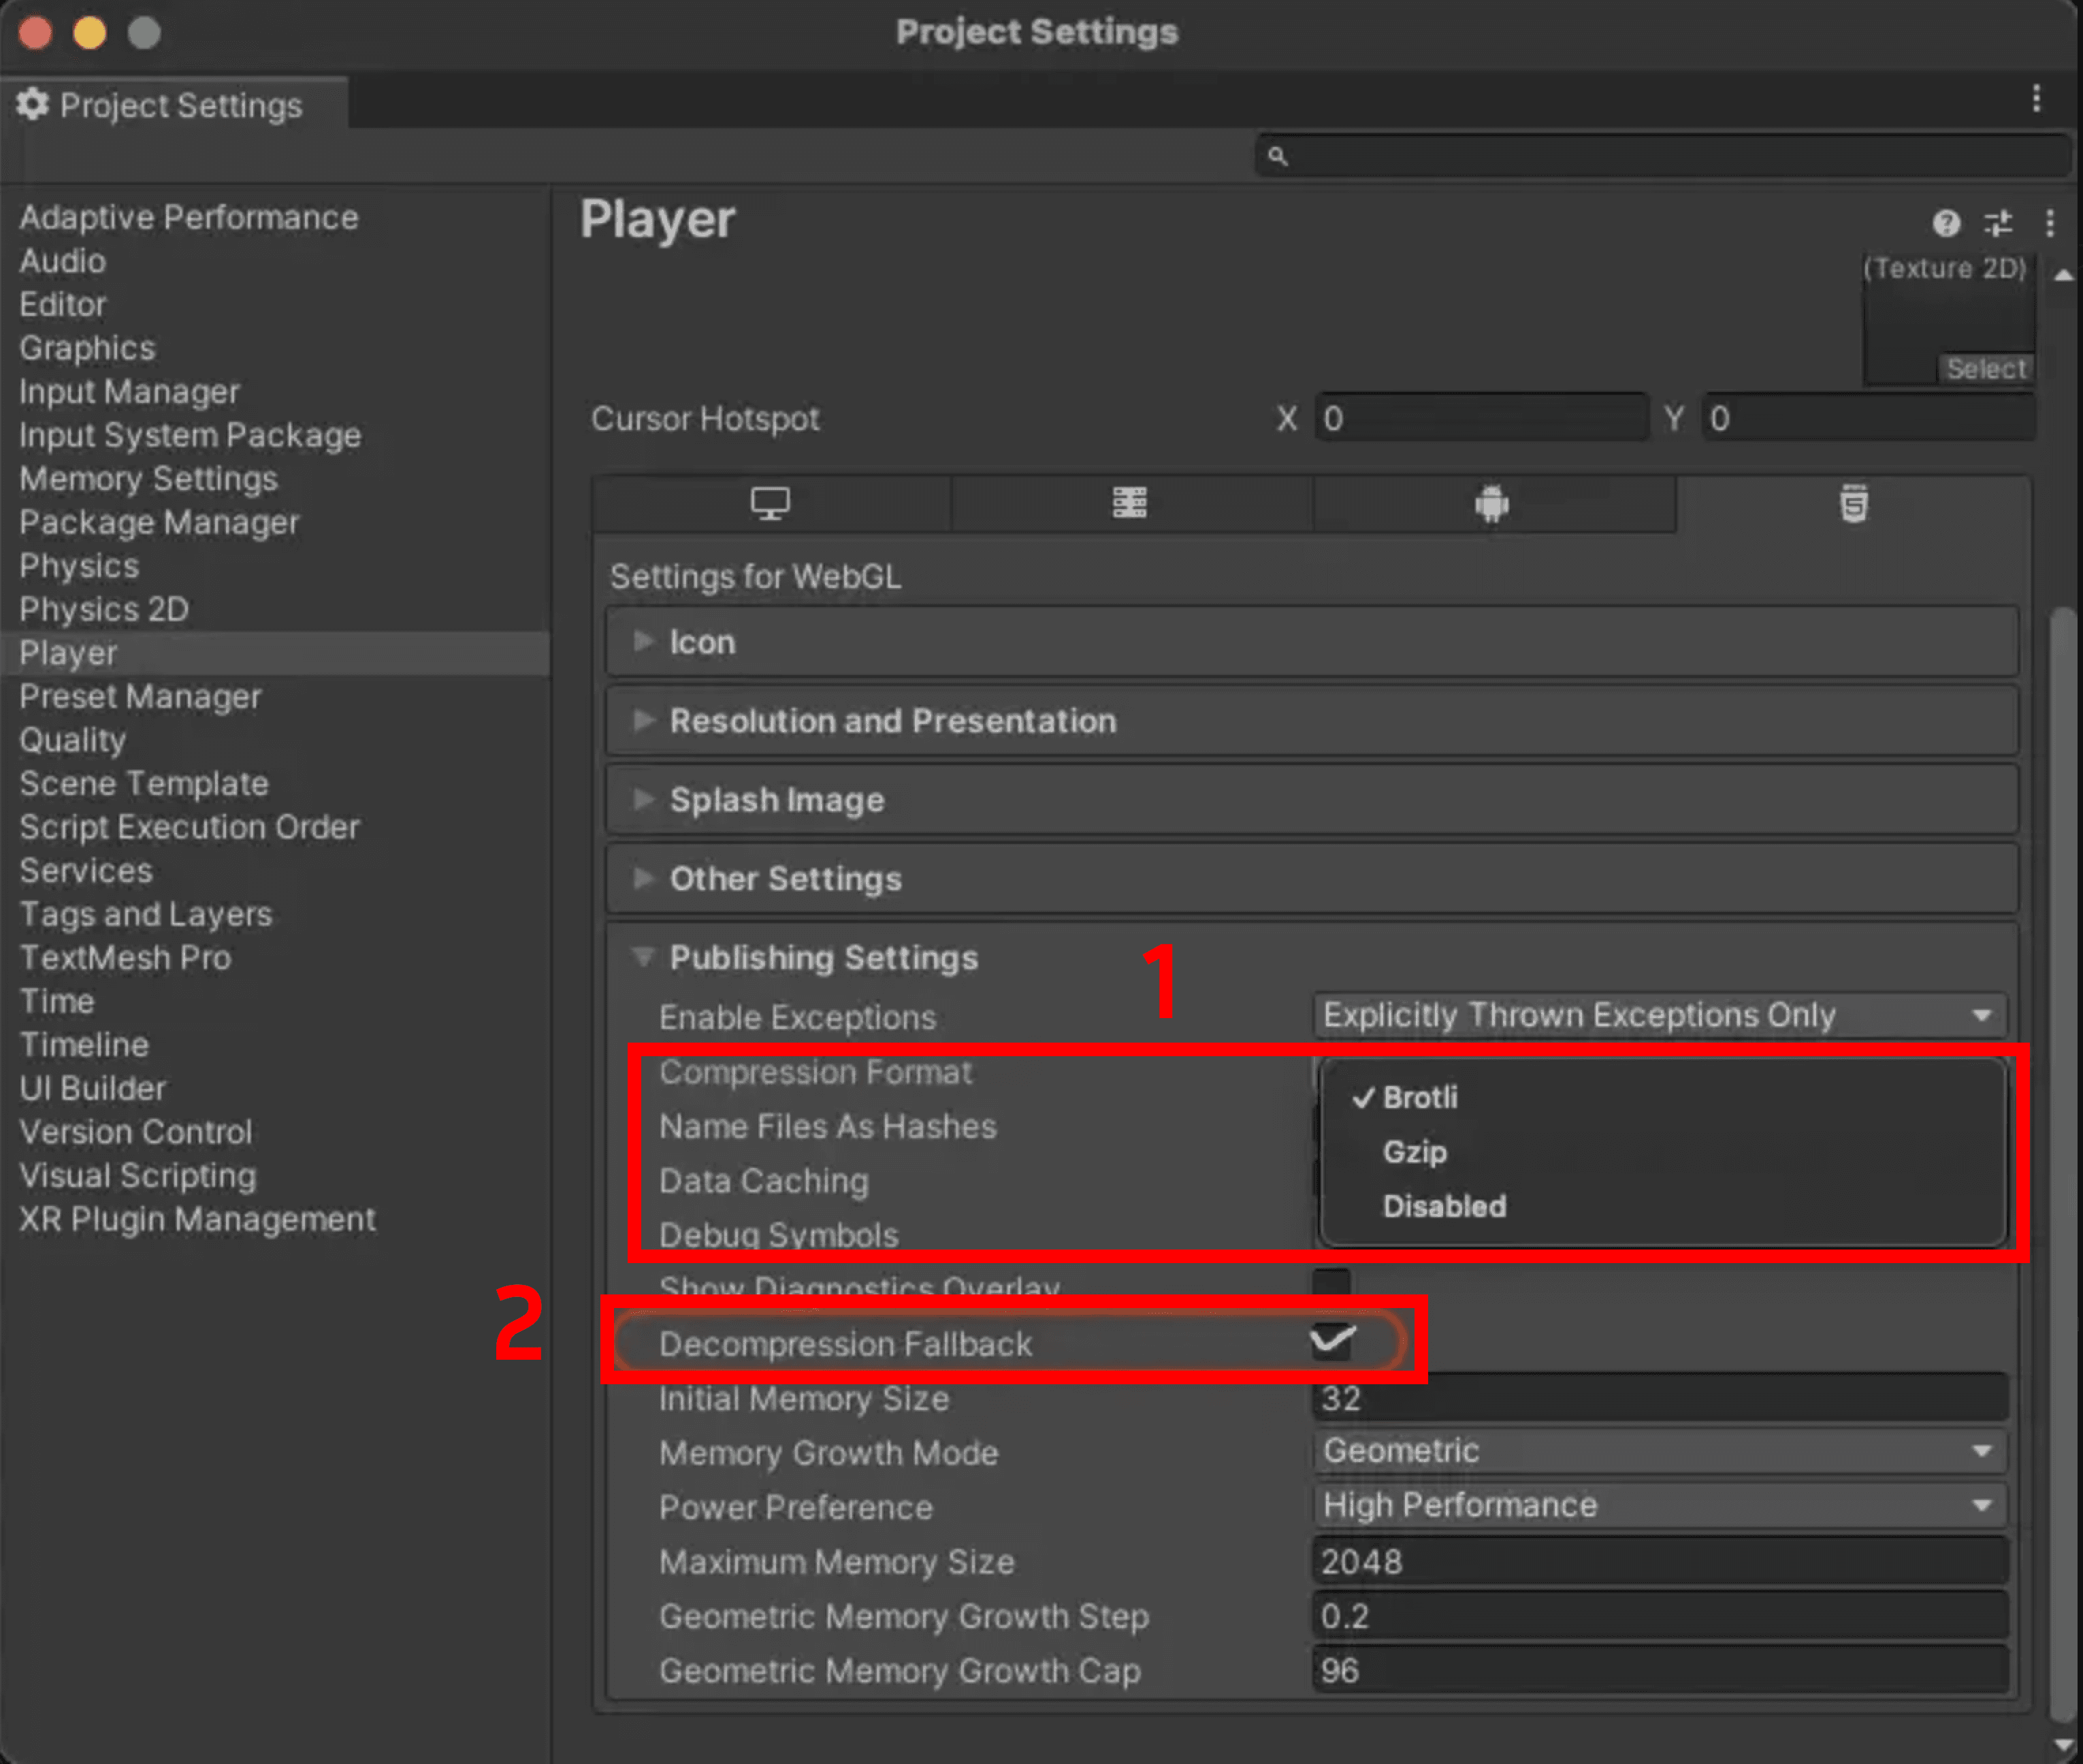Open the Power Preference dropdown
The image size is (2083, 1764).
pyautogui.click(x=1659, y=1505)
